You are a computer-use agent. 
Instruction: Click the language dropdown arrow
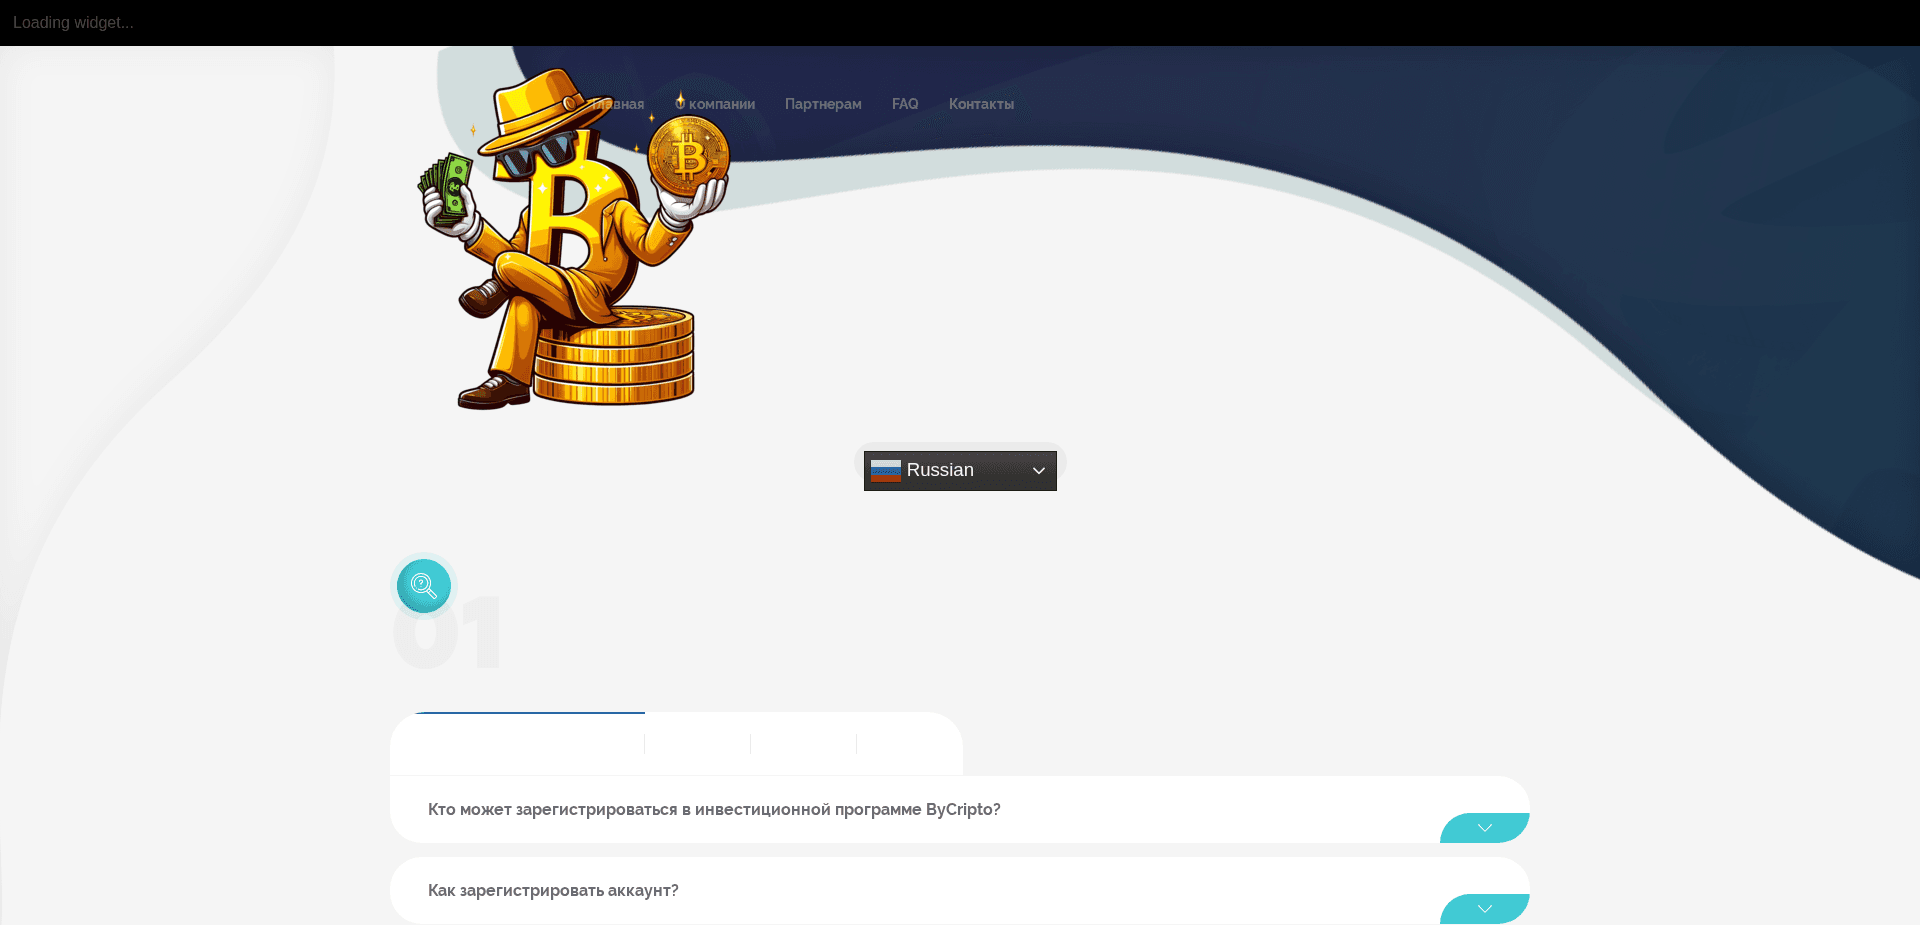(x=1038, y=470)
